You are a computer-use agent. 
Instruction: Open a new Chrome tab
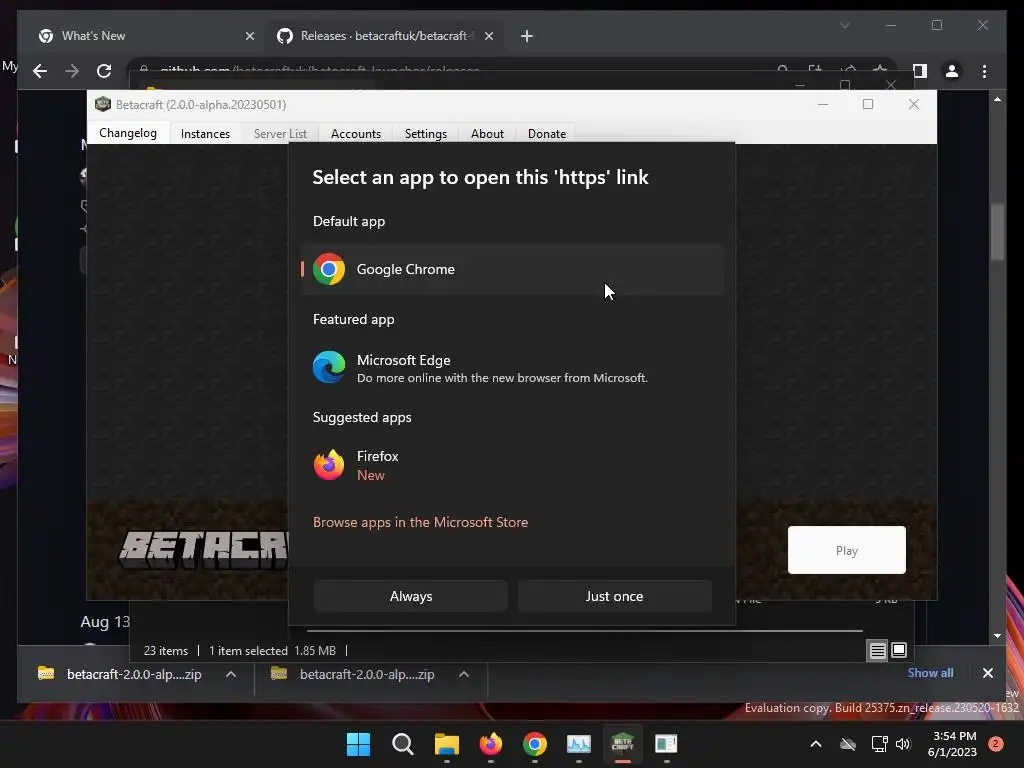pos(526,36)
